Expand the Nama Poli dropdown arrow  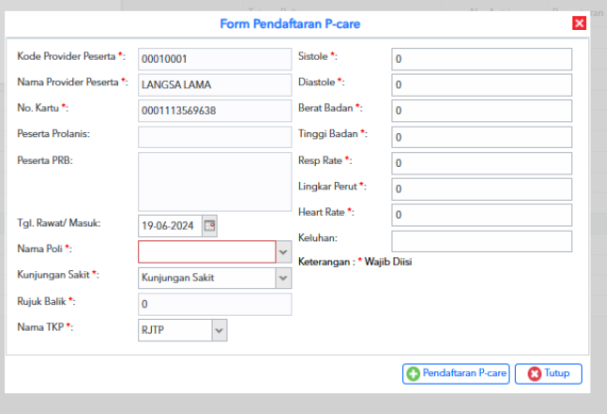coord(284,252)
